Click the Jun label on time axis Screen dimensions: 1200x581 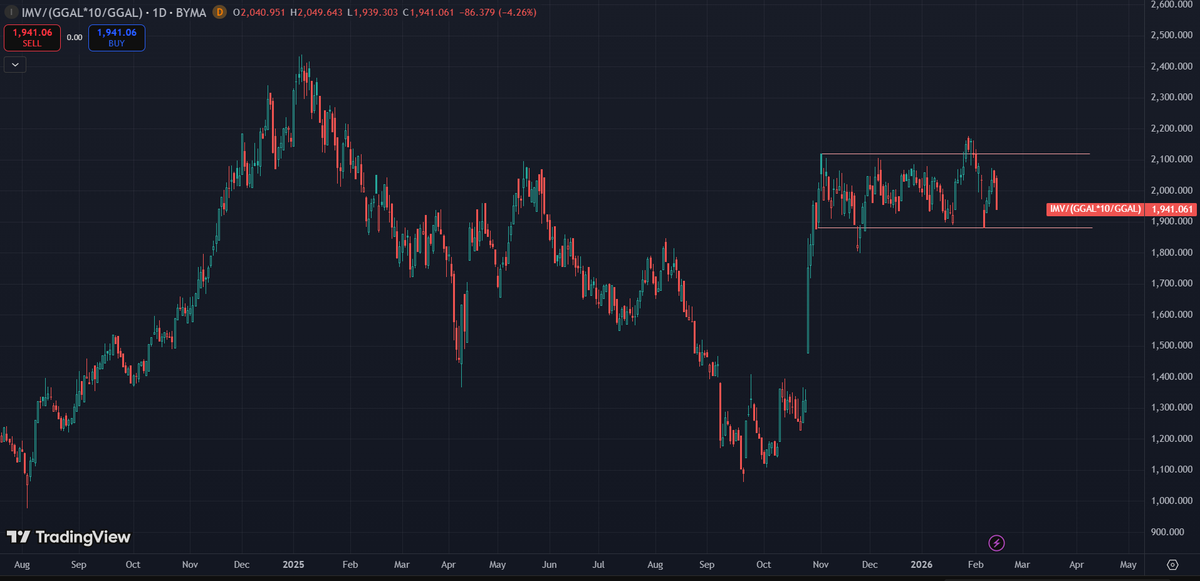point(549,565)
